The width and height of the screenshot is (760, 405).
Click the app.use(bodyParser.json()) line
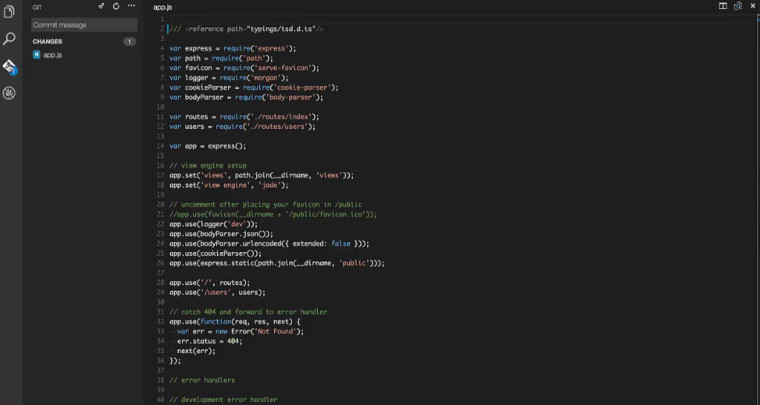coord(222,234)
